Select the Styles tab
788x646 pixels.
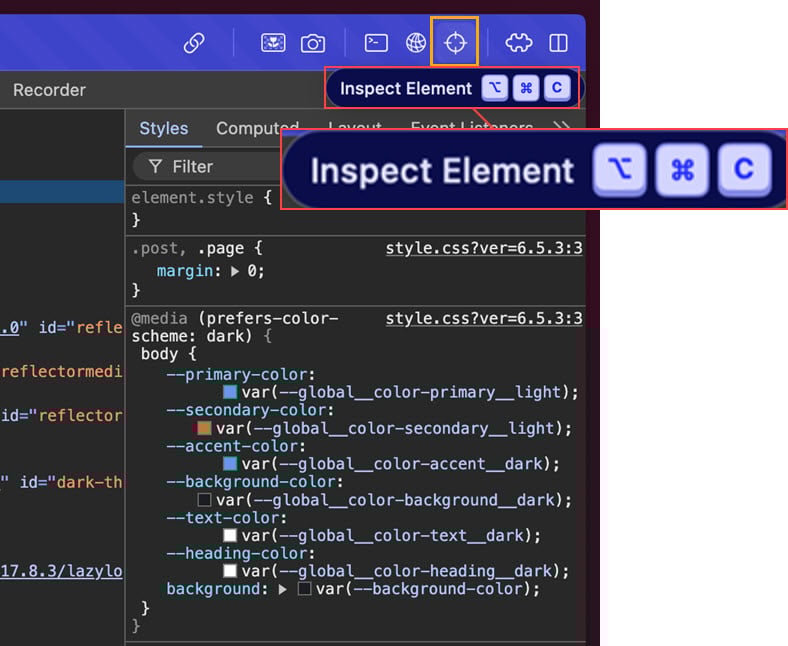[x=164, y=129]
